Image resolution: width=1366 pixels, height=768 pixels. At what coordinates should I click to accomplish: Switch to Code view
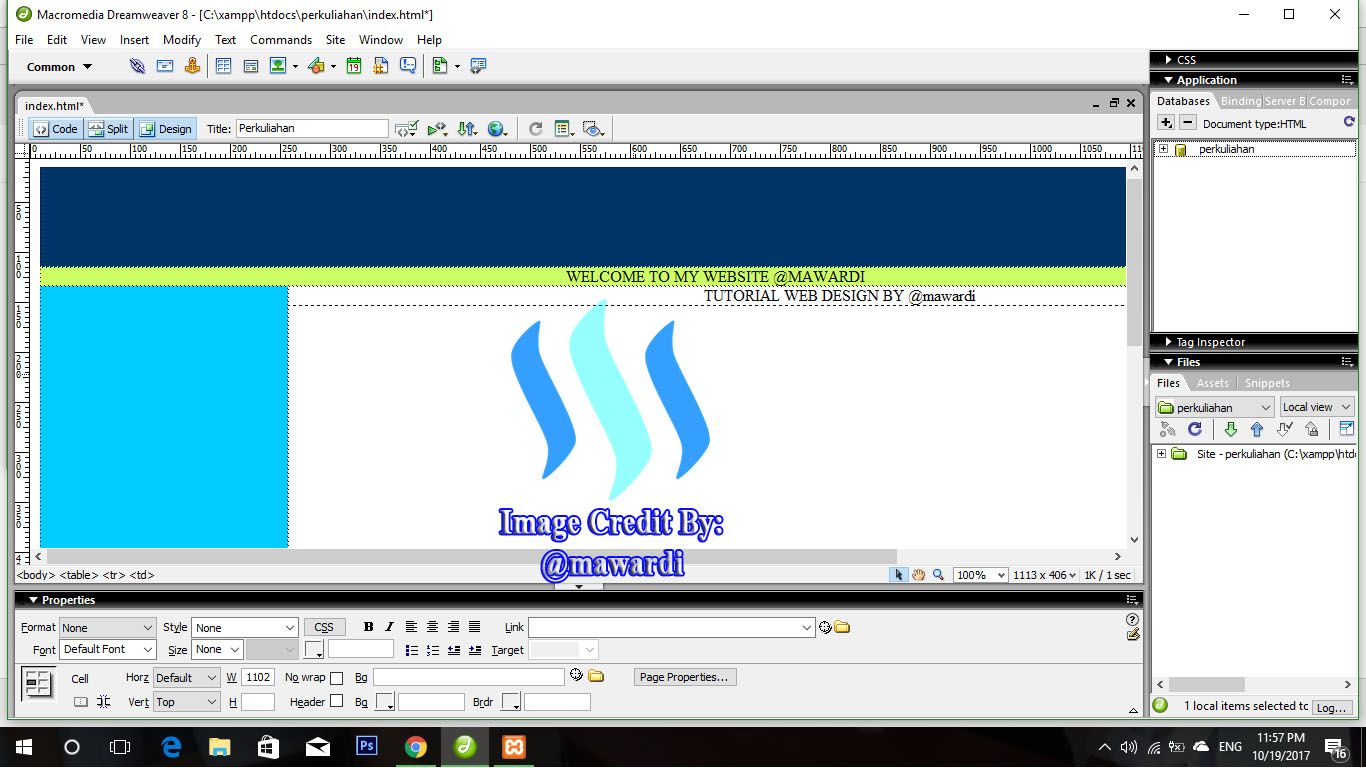pos(55,129)
